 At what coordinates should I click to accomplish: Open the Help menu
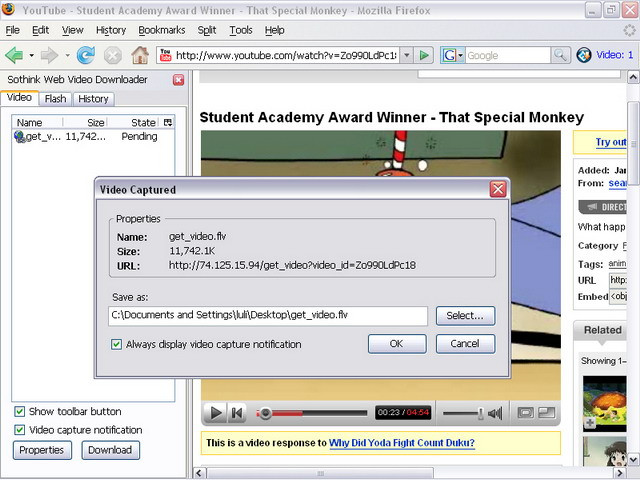274,30
